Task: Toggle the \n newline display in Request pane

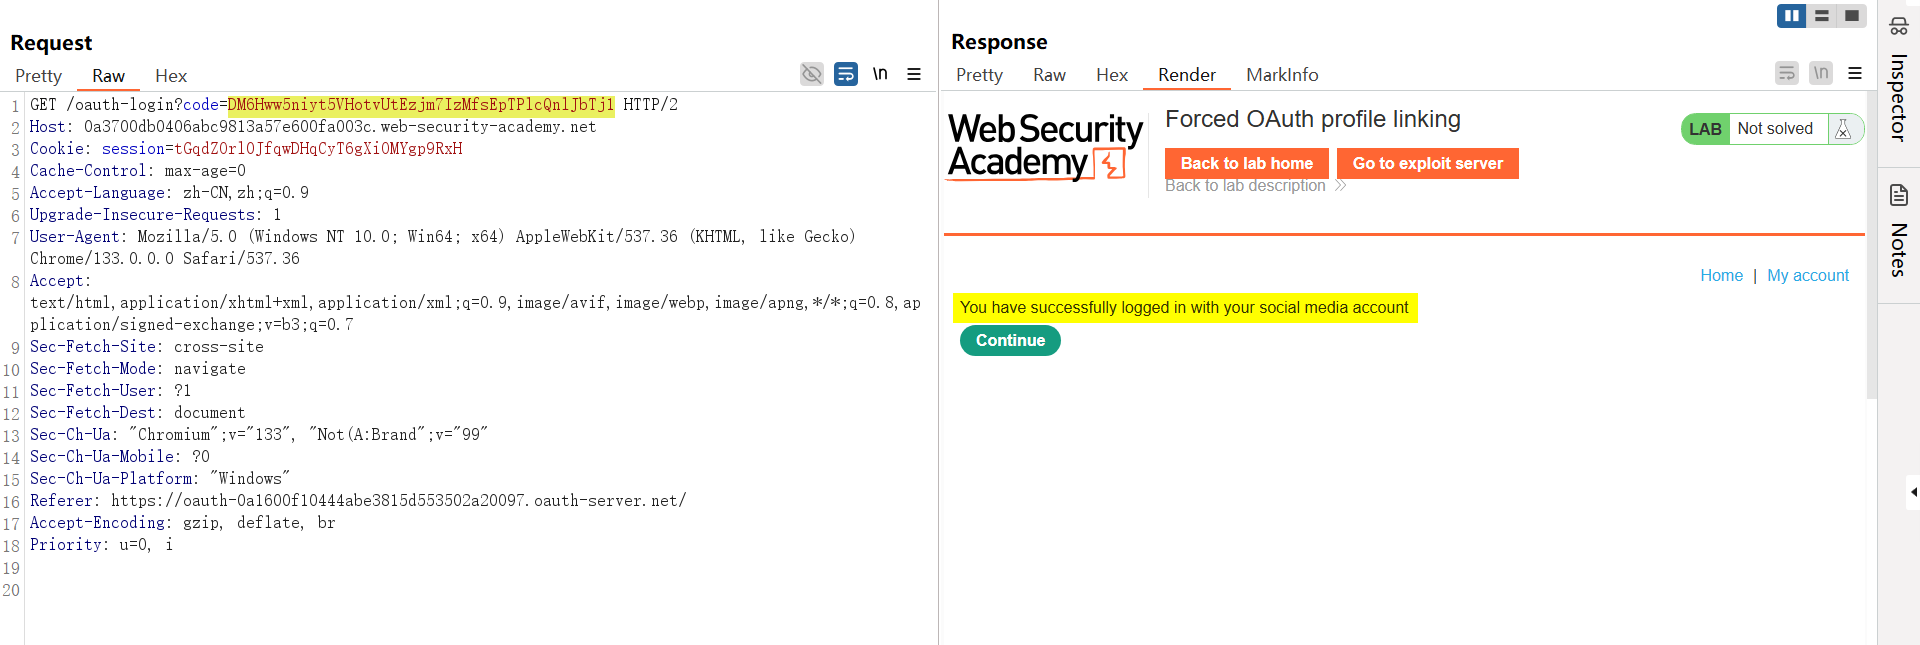Action: click(880, 74)
